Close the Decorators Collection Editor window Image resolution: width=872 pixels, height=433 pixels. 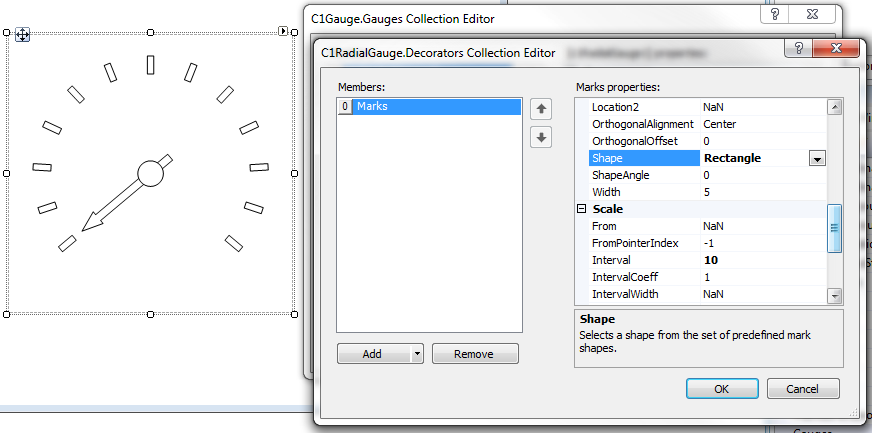click(838, 49)
